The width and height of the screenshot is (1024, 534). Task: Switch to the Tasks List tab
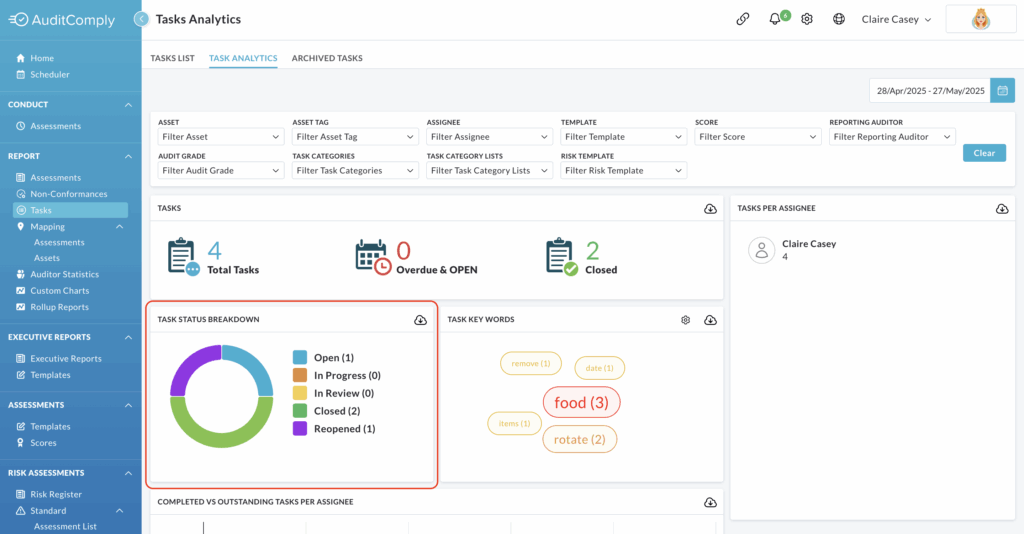coord(172,58)
